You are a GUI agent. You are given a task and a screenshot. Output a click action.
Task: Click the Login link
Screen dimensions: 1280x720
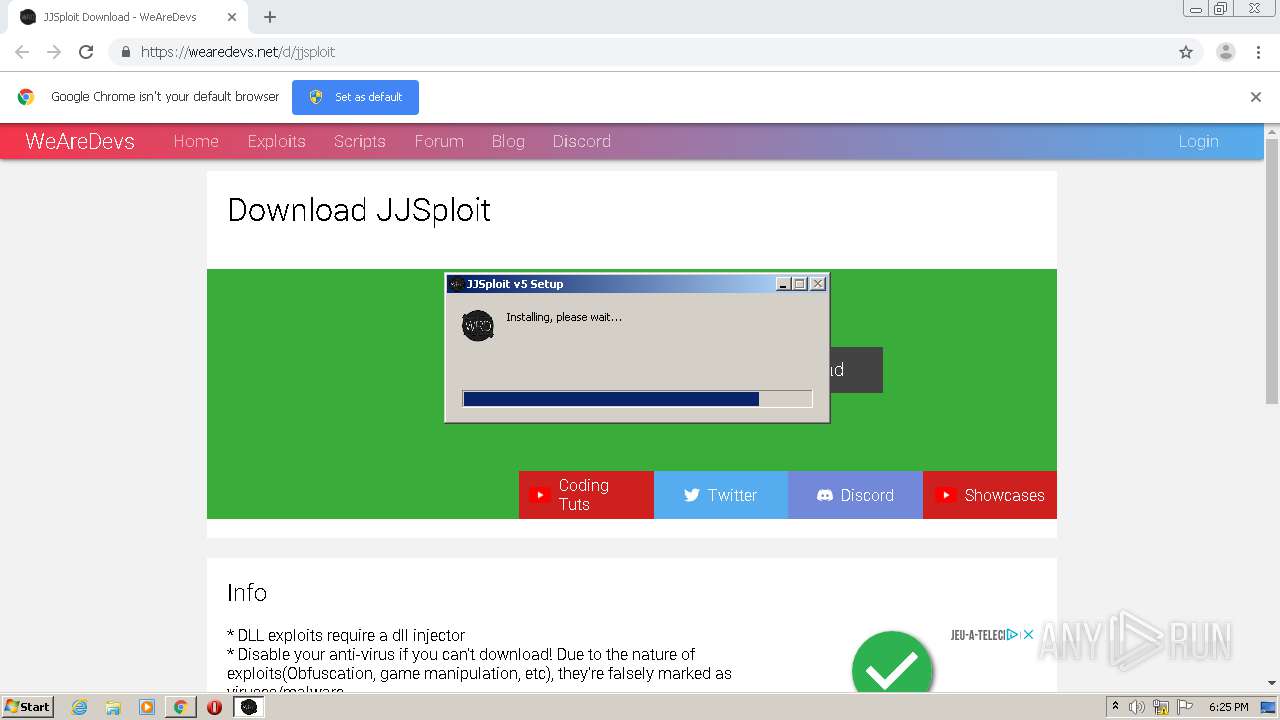pyautogui.click(x=1198, y=141)
